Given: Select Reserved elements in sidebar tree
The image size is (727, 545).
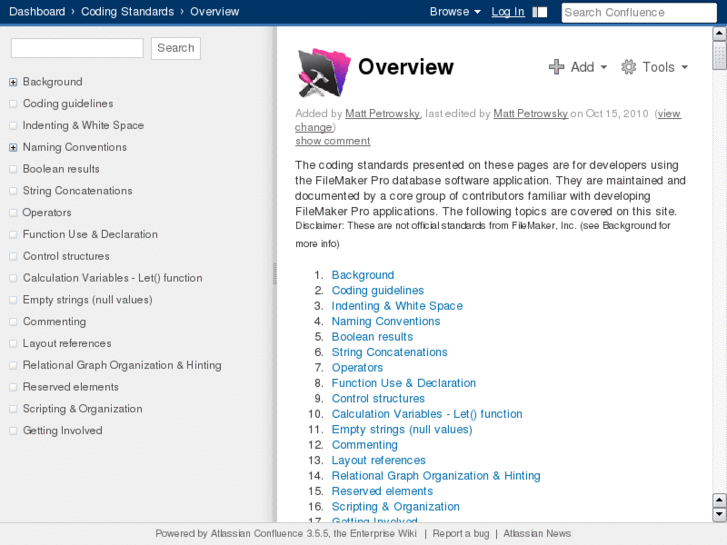Looking at the screenshot, I should coord(70,387).
